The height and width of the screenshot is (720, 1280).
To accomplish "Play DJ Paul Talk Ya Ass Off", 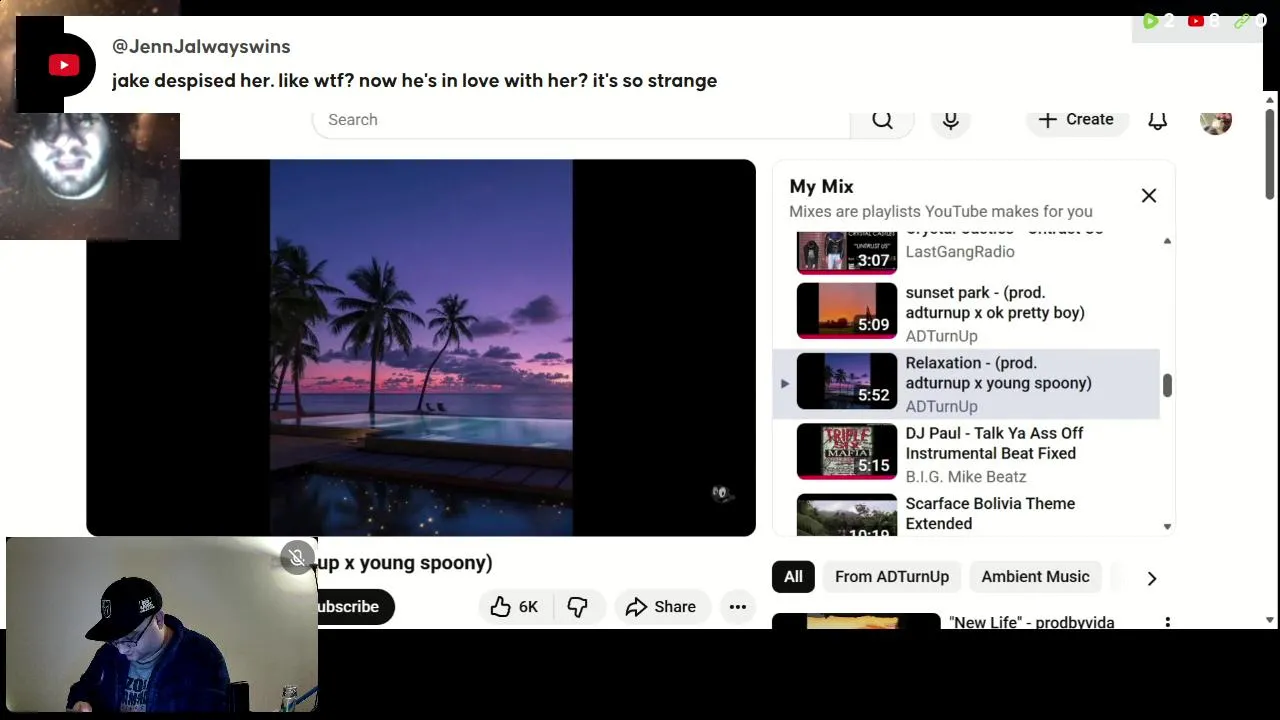I will point(994,443).
